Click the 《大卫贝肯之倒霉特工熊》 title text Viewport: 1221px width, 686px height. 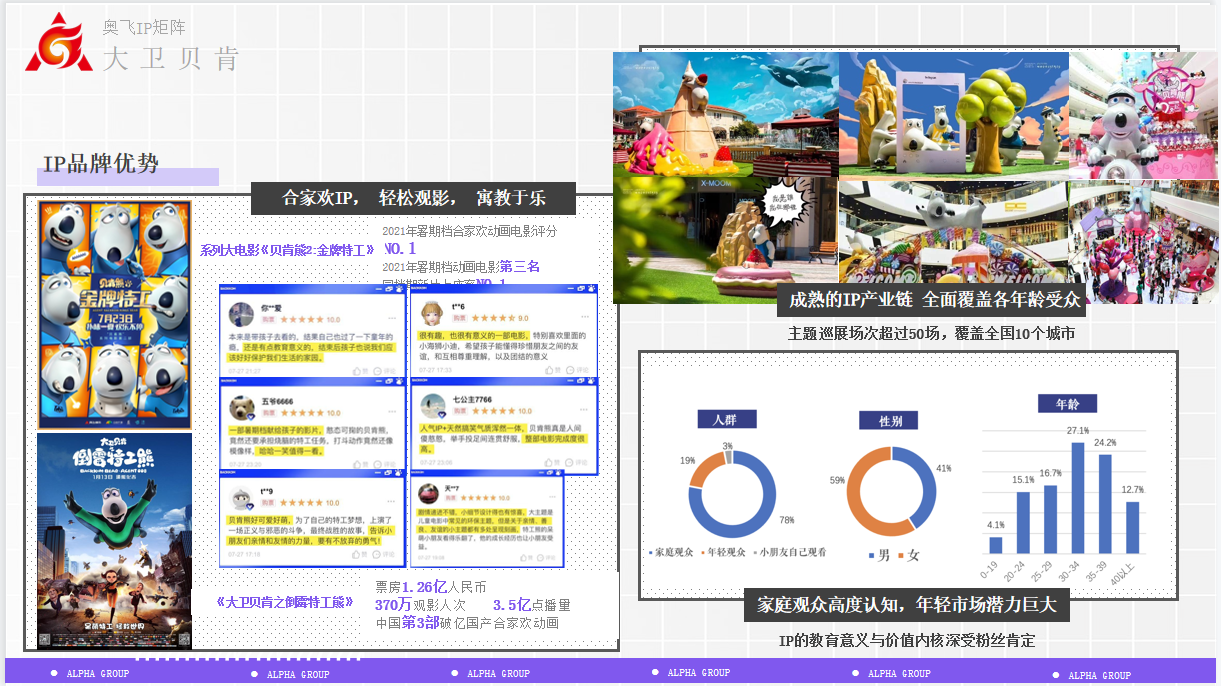(285, 602)
